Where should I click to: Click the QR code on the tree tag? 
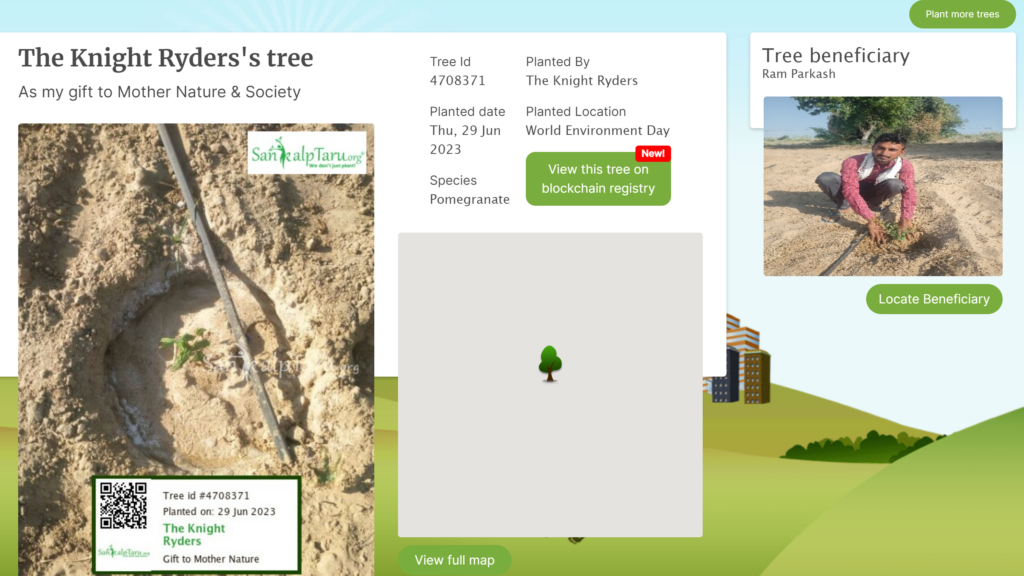click(123, 505)
